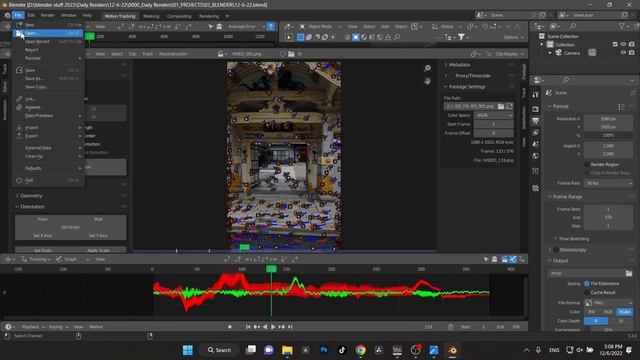The image size is (640, 360).
Task: Click the outliner filter funnel icon
Action: 622,26
